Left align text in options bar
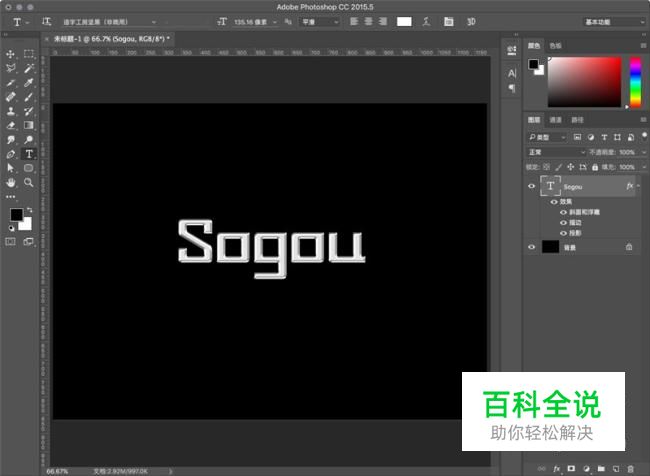The image size is (650, 476). (354, 22)
